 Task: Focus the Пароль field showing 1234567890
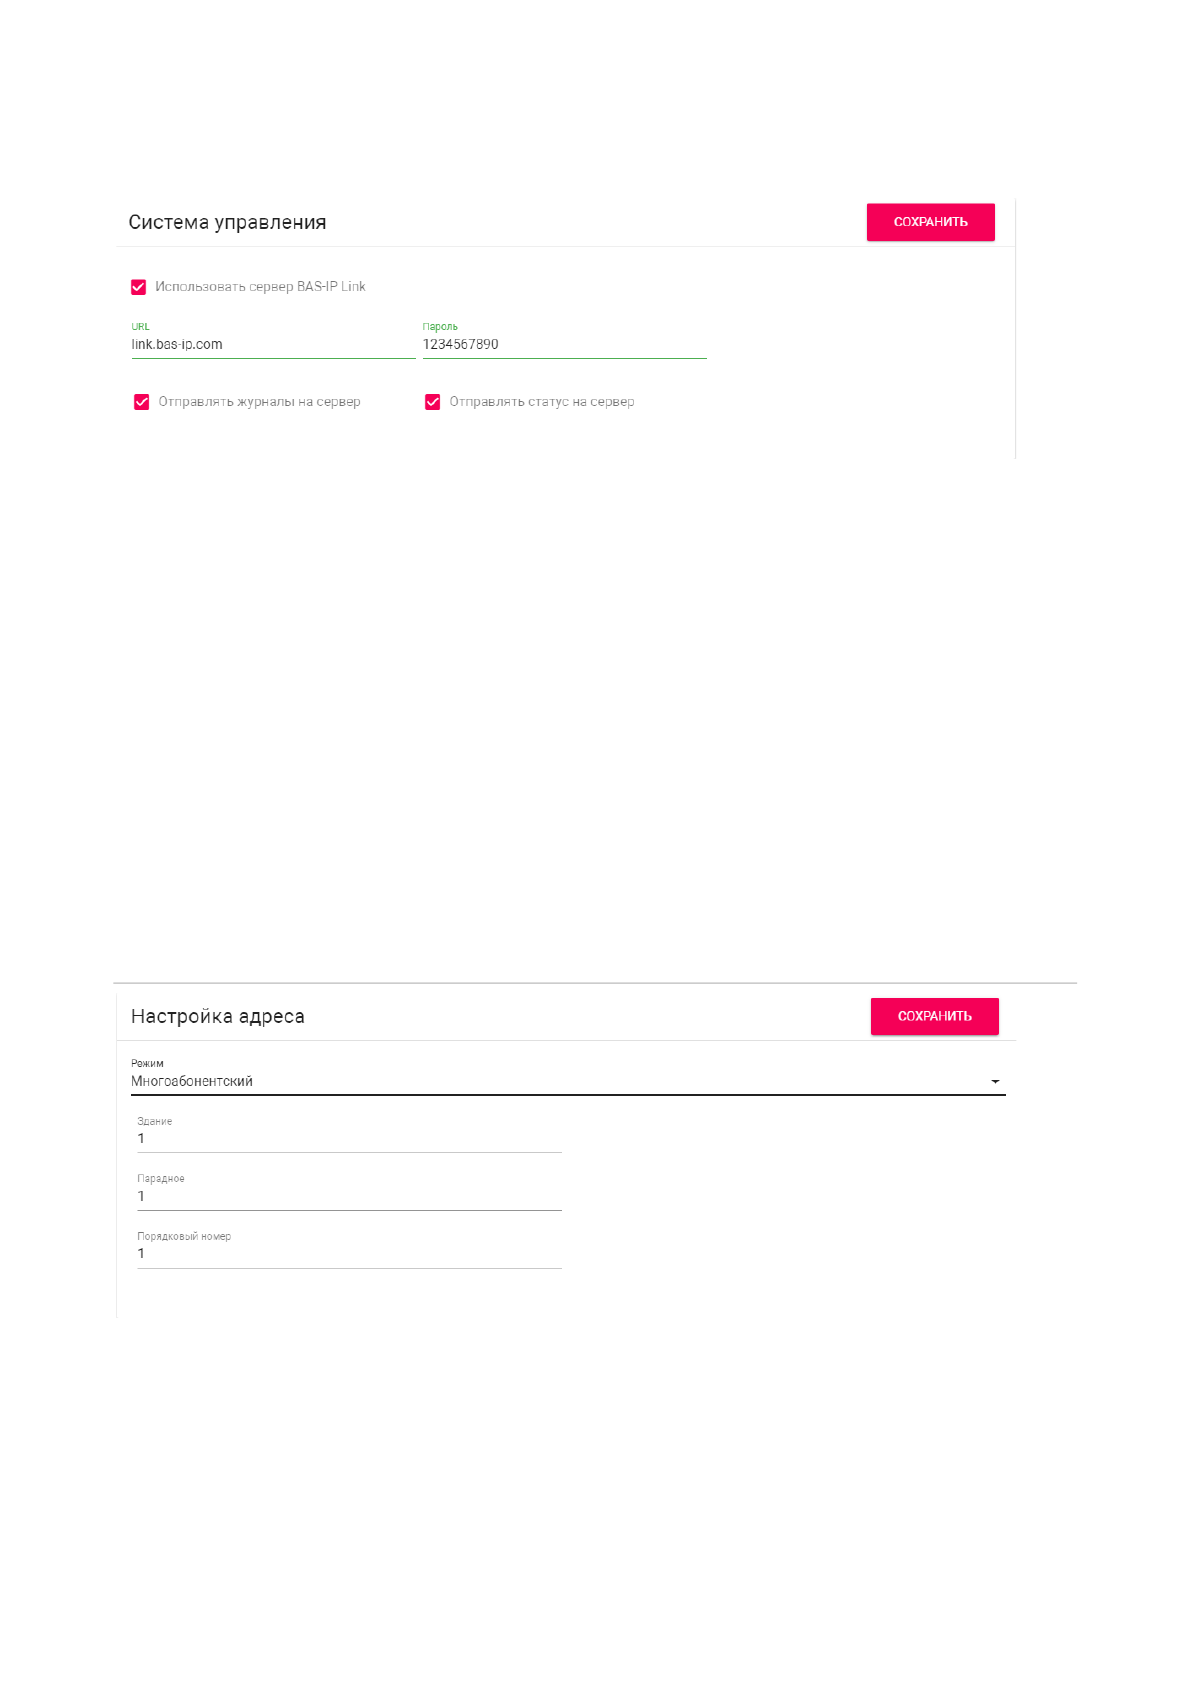[563, 345]
